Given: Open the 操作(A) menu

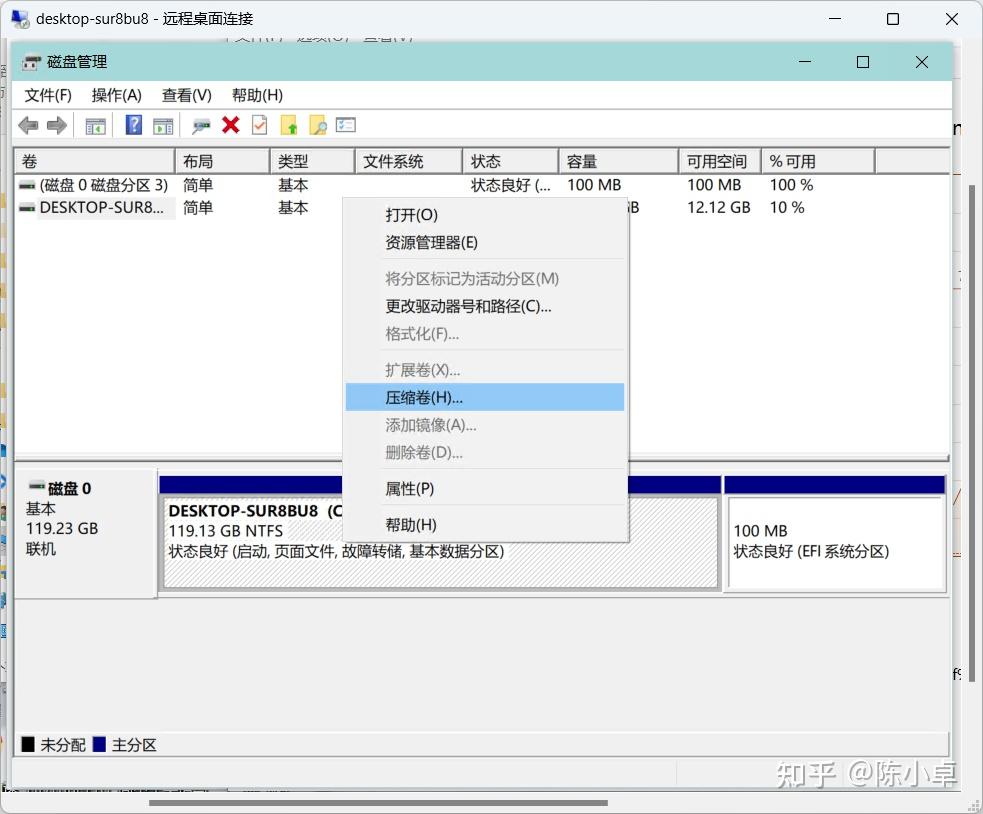Looking at the screenshot, I should (116, 95).
